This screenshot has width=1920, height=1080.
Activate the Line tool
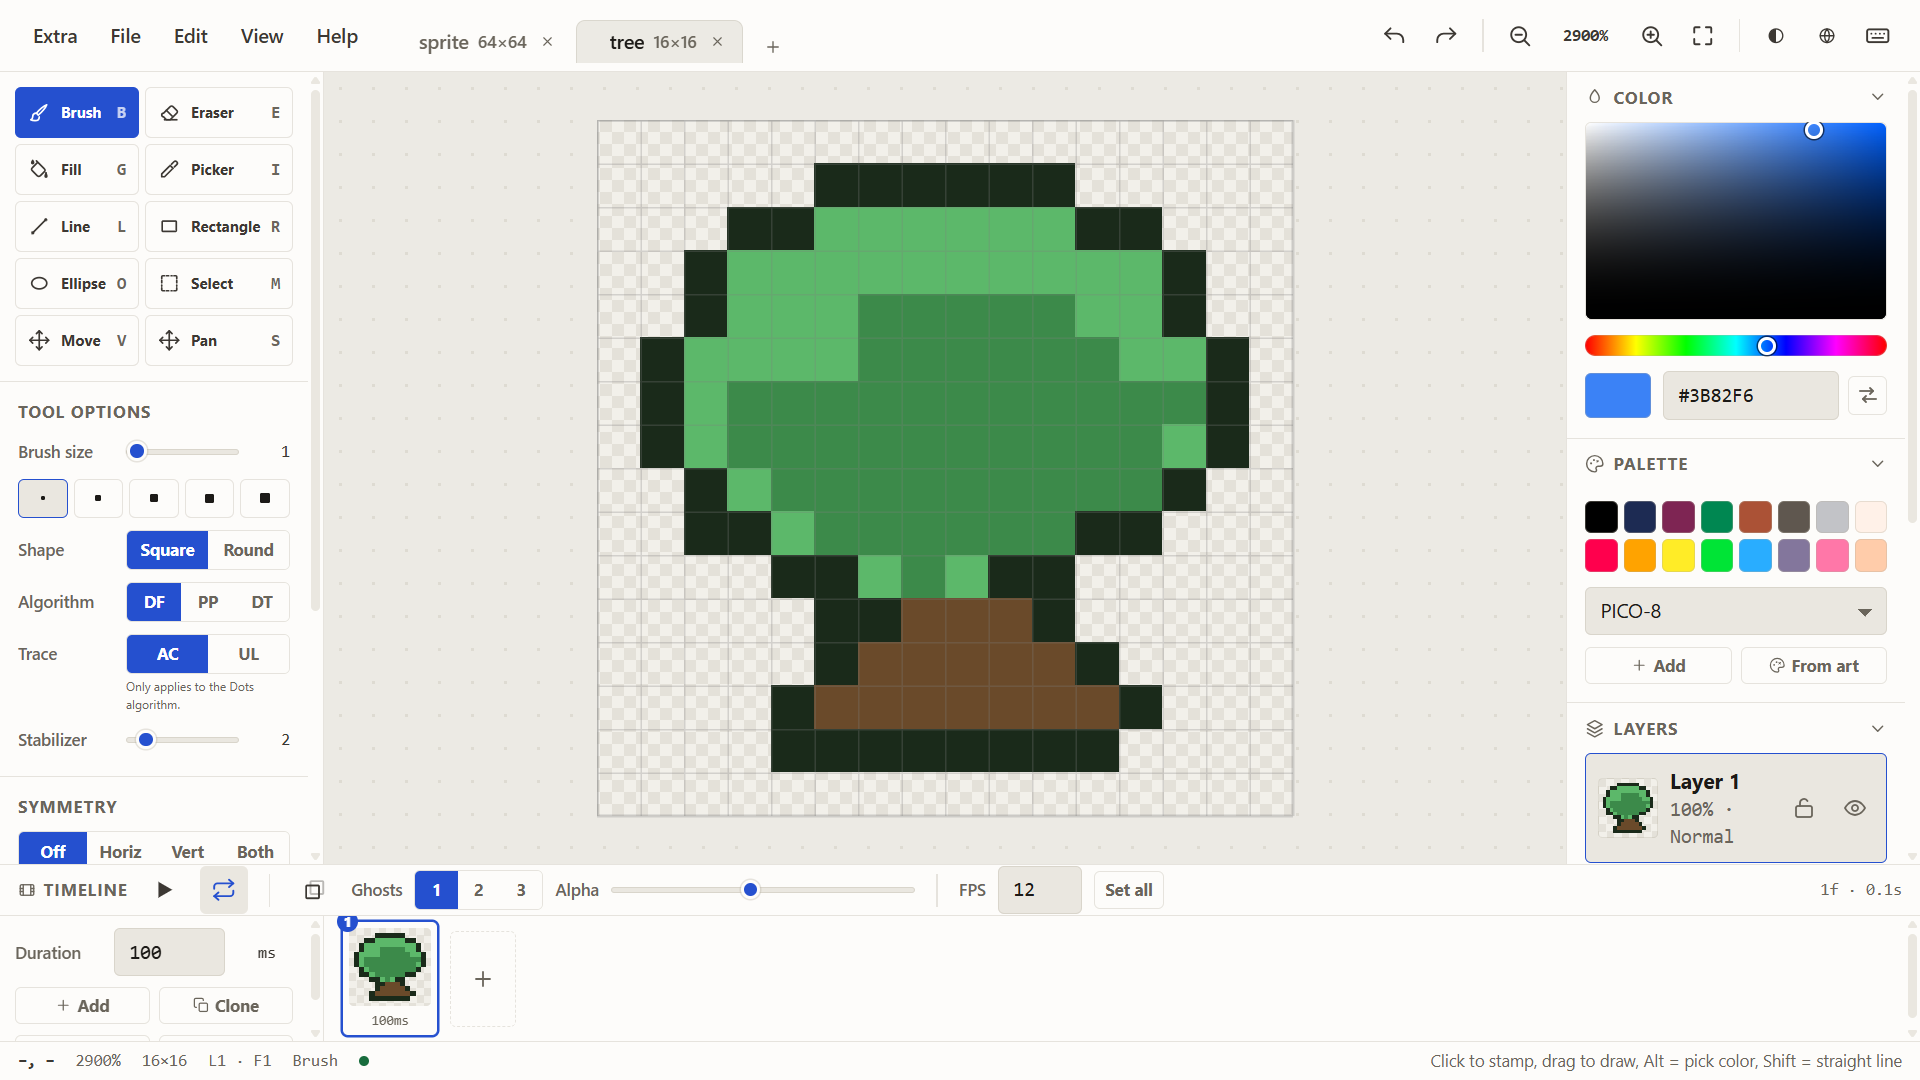point(77,227)
